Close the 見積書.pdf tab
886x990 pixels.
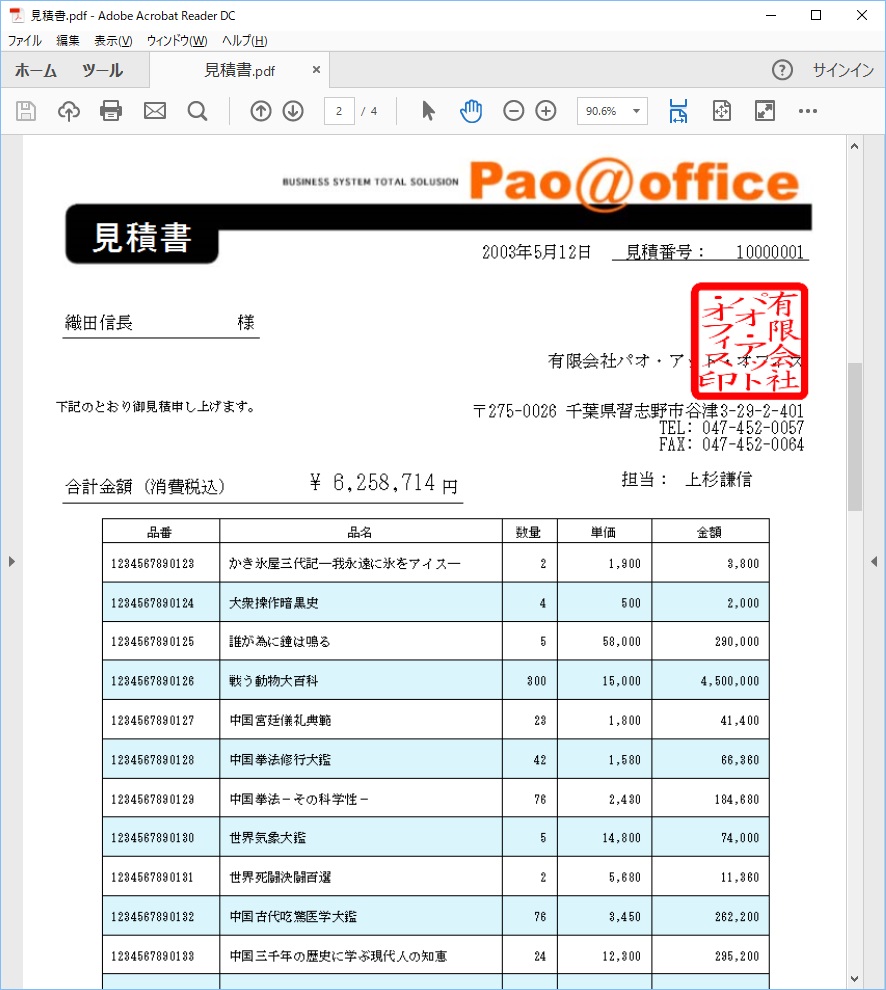pyautogui.click(x=316, y=69)
